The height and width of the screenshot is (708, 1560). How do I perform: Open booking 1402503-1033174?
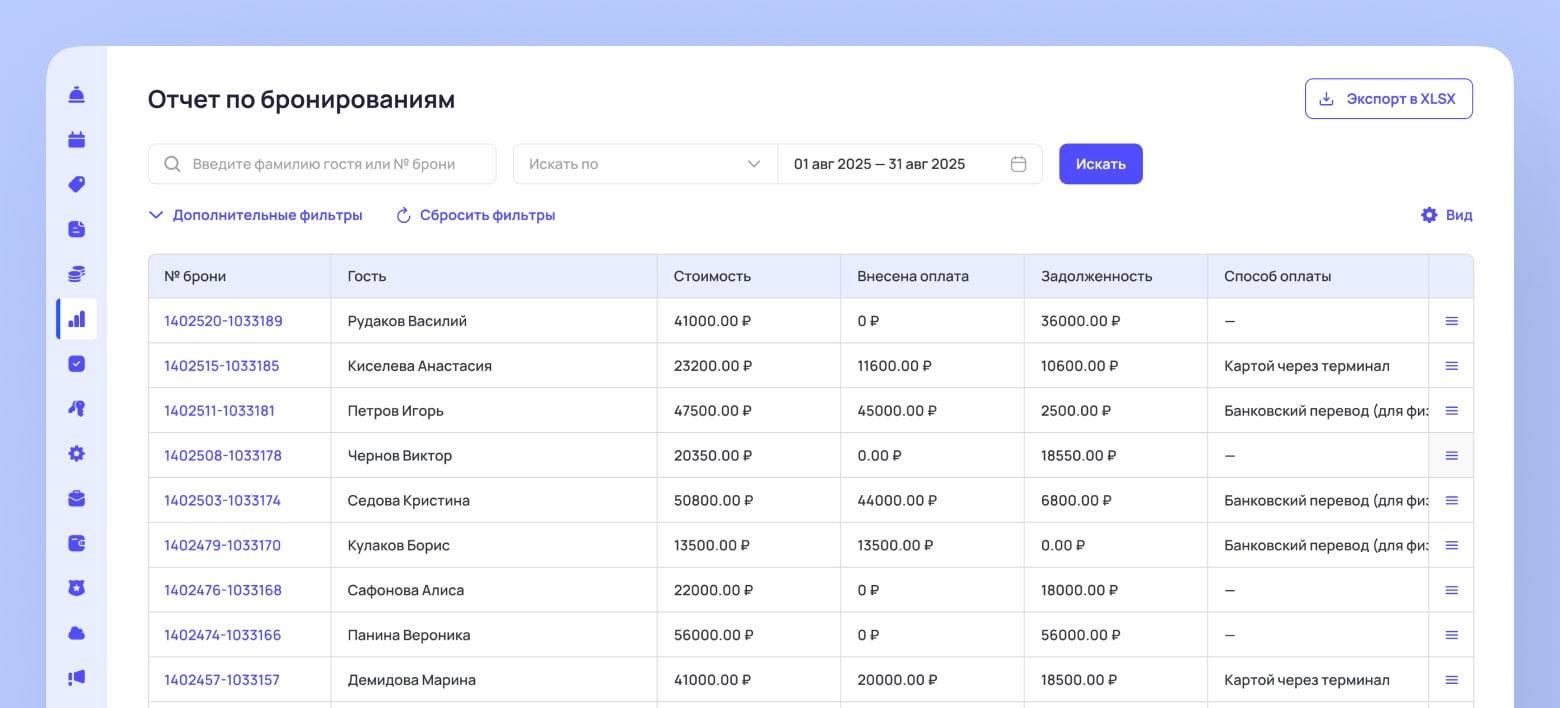coord(222,500)
